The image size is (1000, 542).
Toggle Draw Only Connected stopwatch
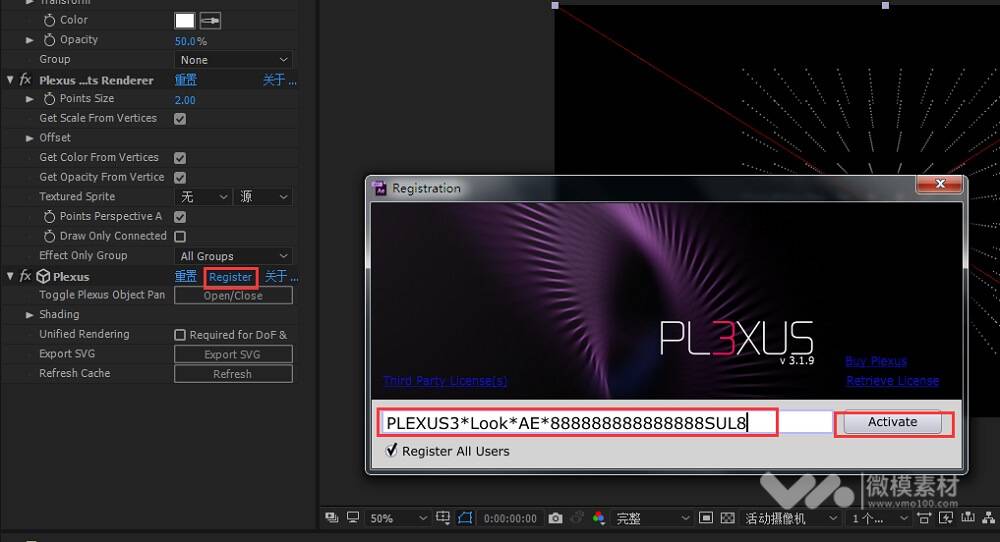pos(49,237)
